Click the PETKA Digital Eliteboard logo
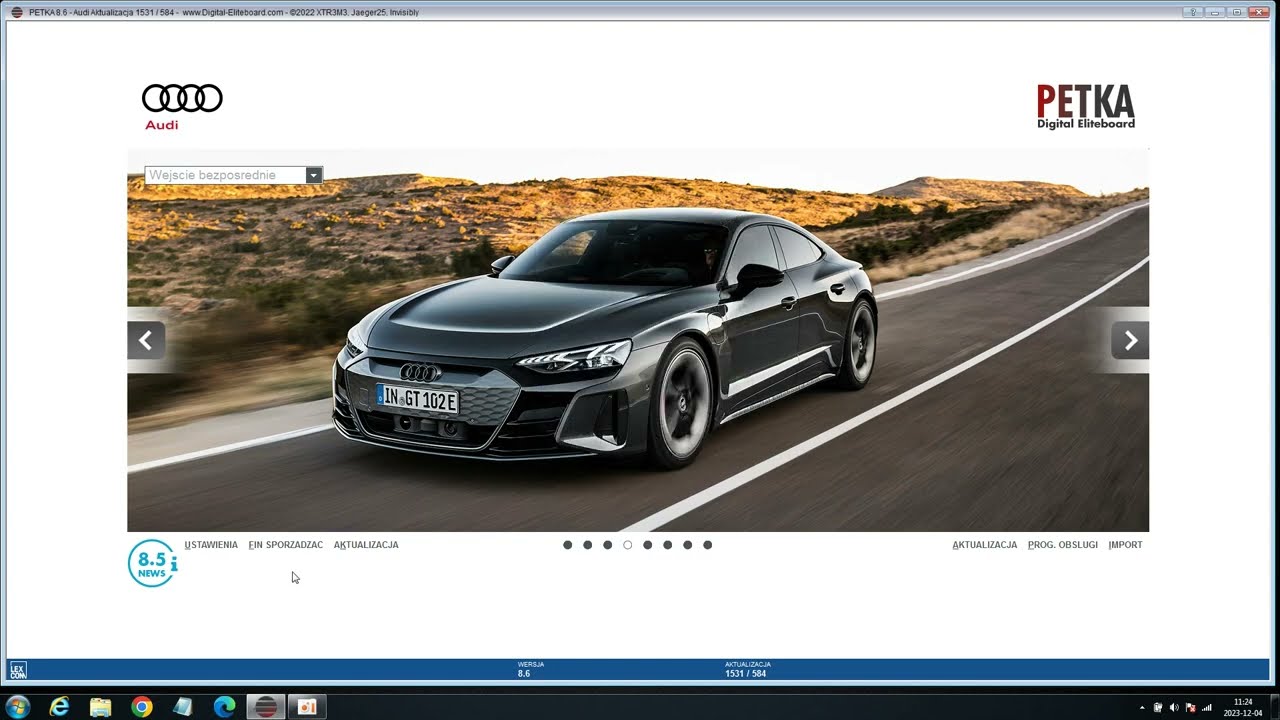Screen dimensions: 1280x720 coord(1085,107)
